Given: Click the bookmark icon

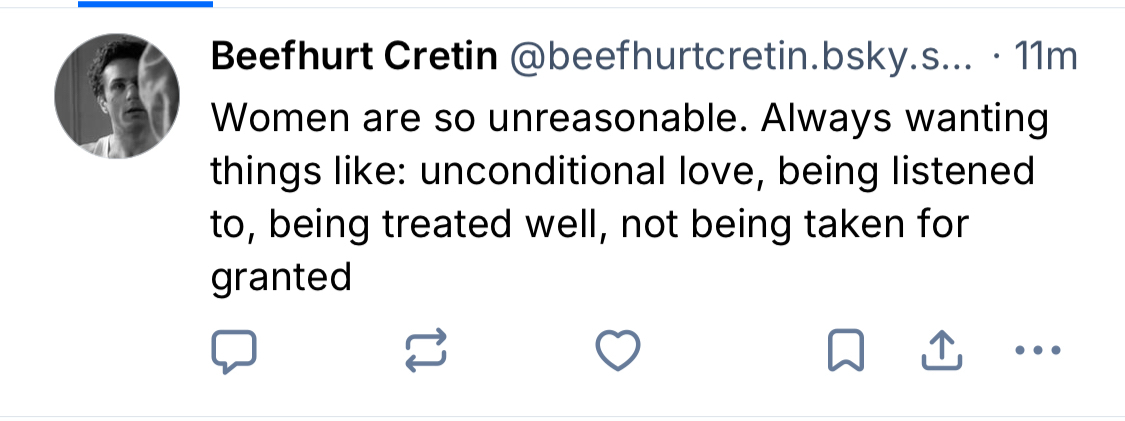Looking at the screenshot, I should (847, 350).
